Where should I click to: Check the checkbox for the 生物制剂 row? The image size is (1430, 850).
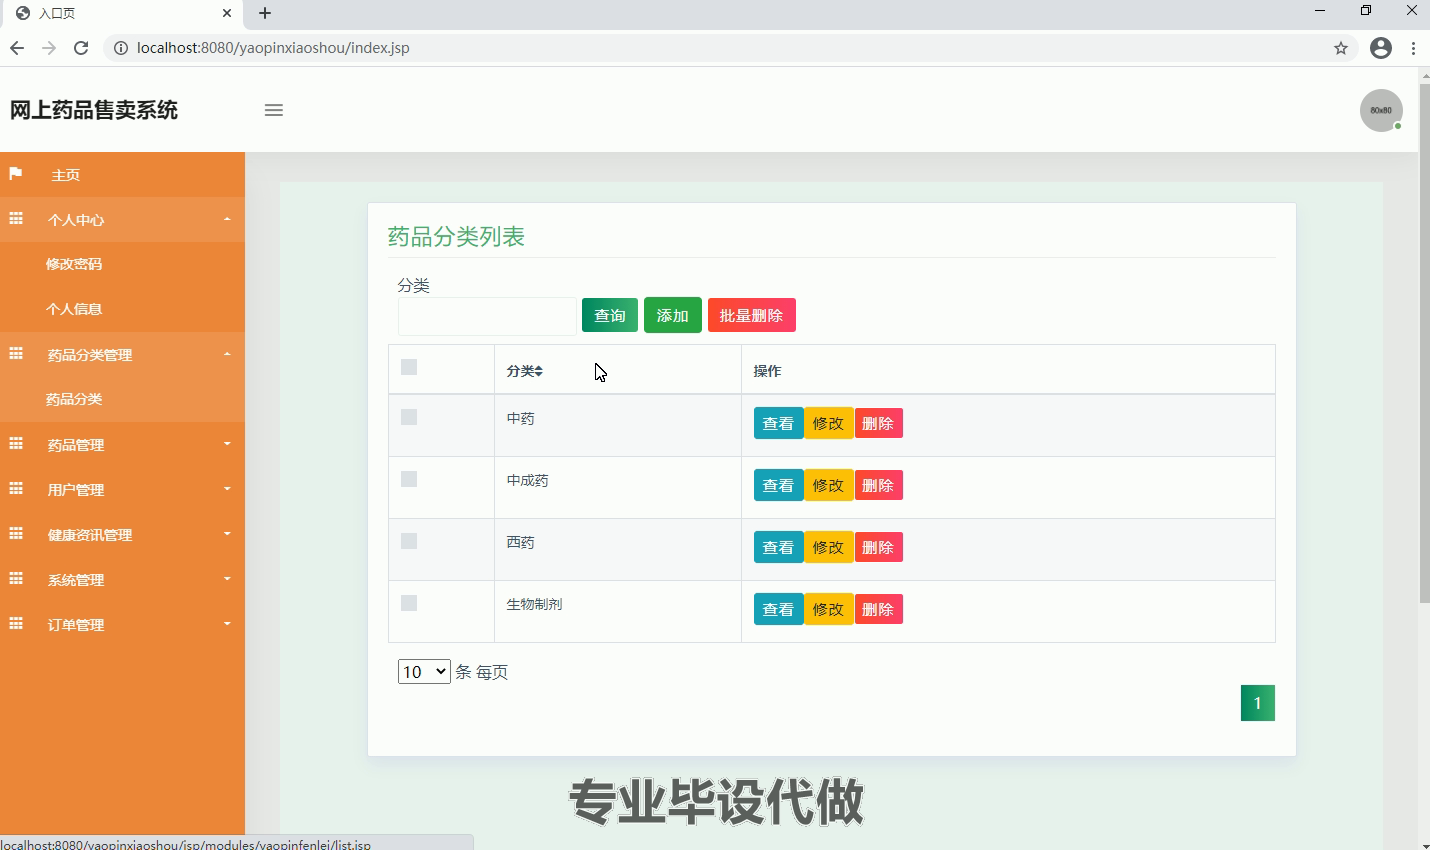(409, 603)
